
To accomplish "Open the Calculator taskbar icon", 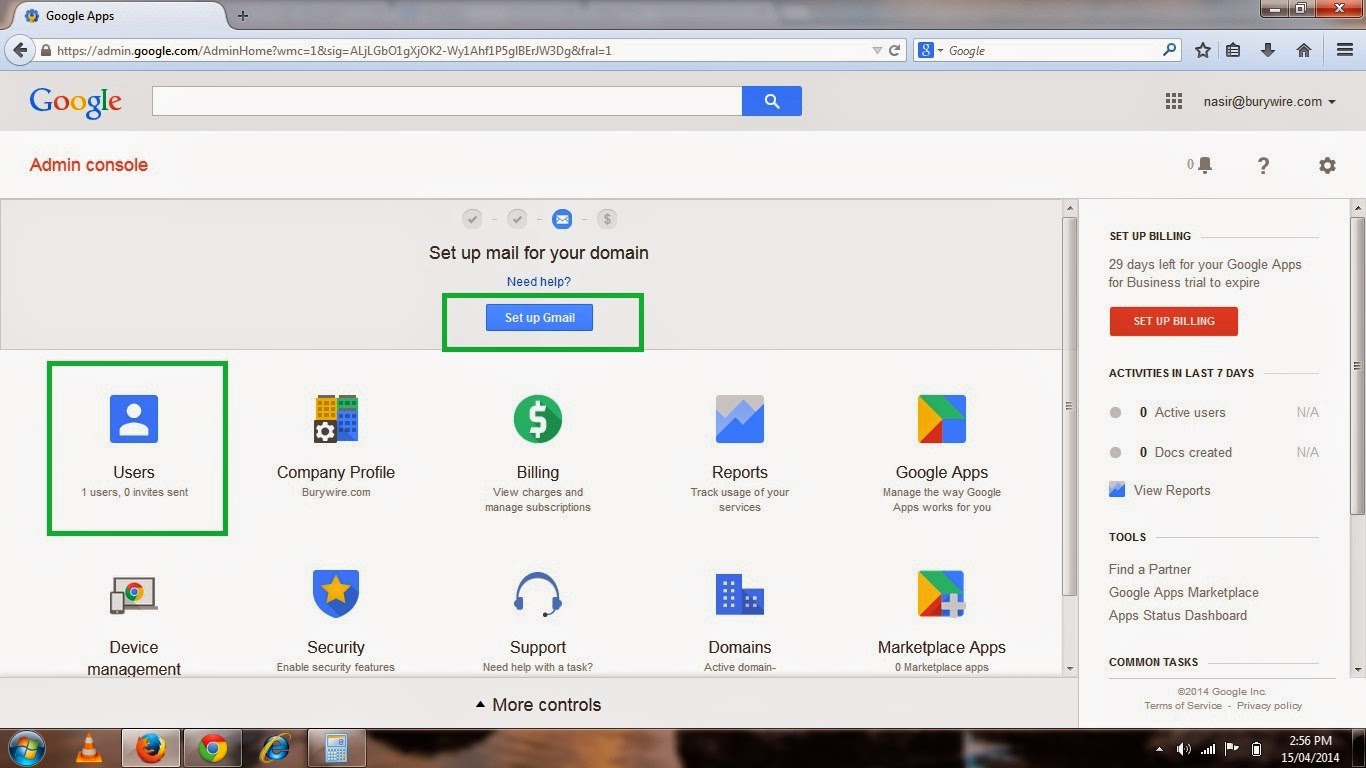I will click(x=336, y=748).
